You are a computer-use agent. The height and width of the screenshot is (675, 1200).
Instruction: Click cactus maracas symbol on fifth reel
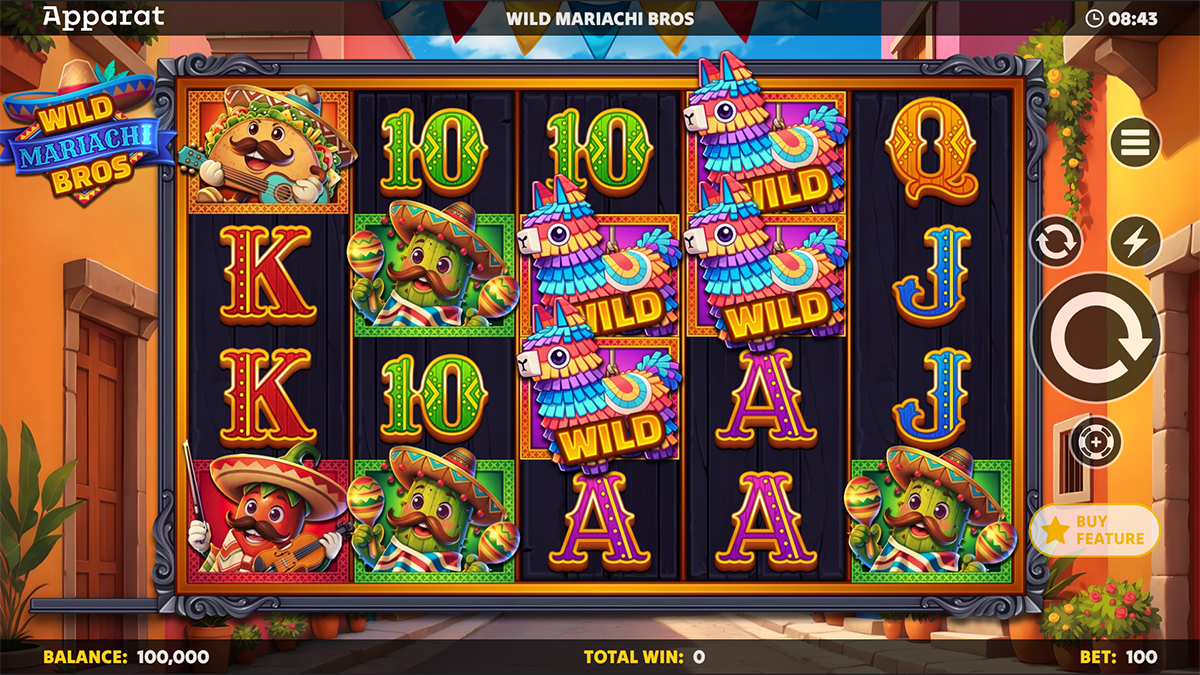(x=931, y=518)
